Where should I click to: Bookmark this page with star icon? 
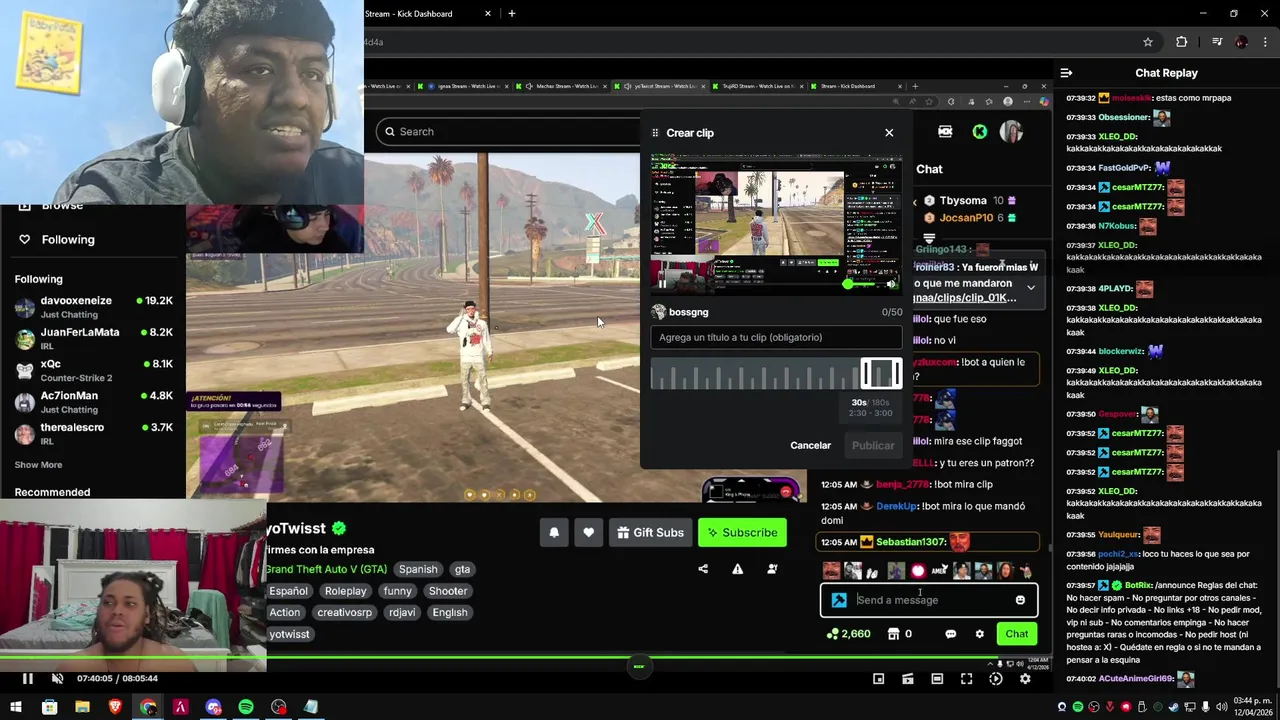pos(1148,42)
